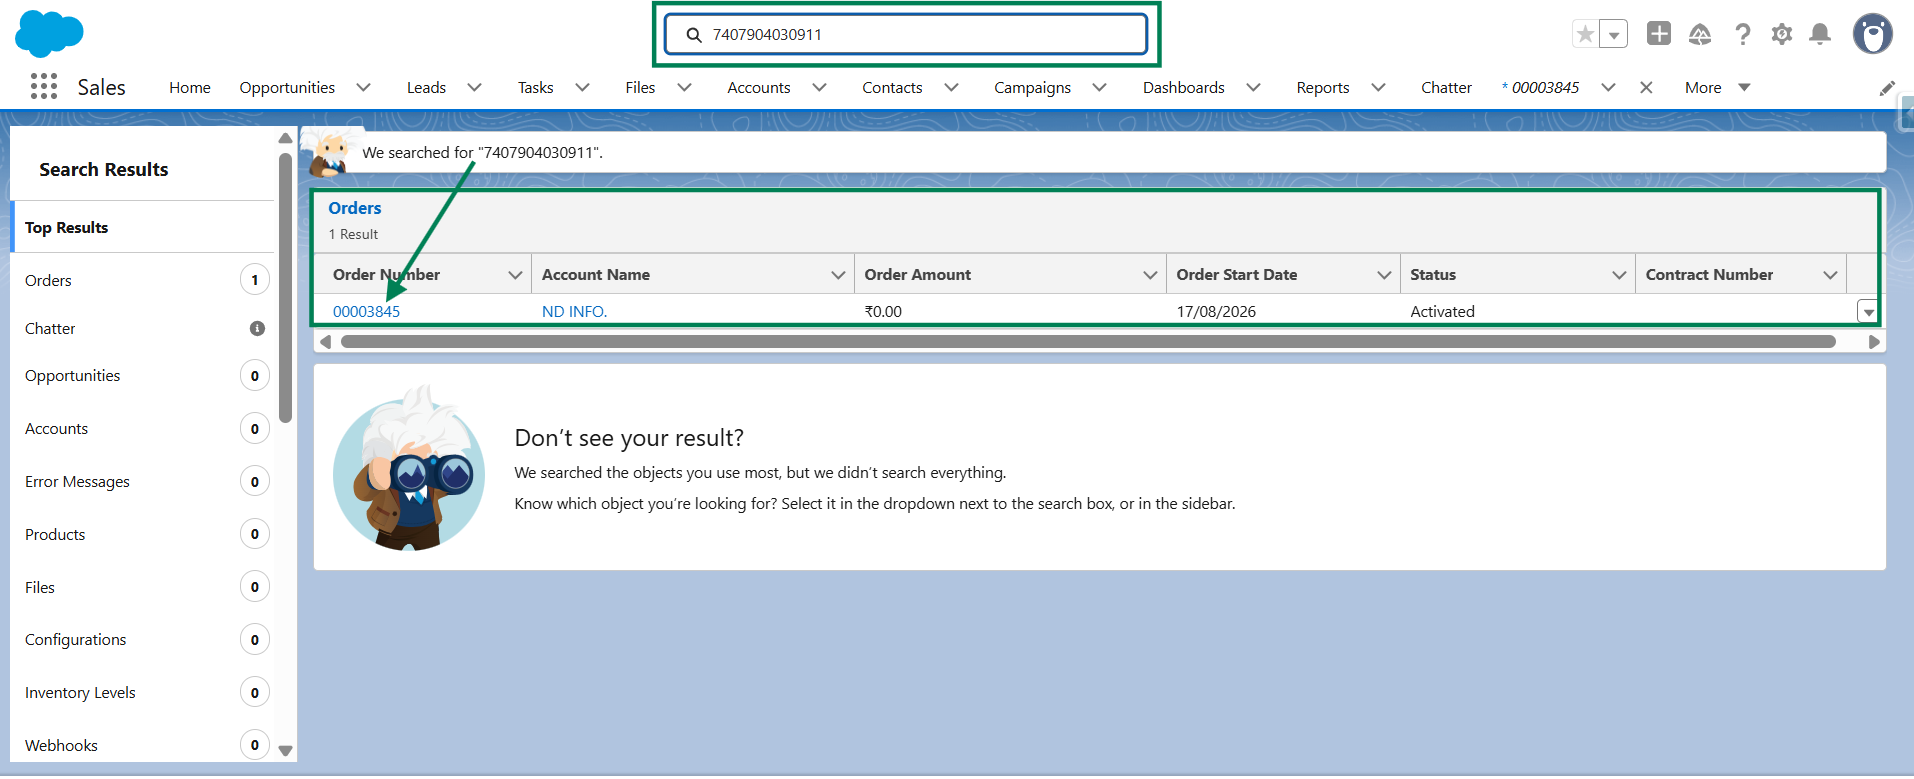This screenshot has width=1914, height=779.
Task: Open the Account Name column menu chevron
Action: pyautogui.click(x=838, y=275)
